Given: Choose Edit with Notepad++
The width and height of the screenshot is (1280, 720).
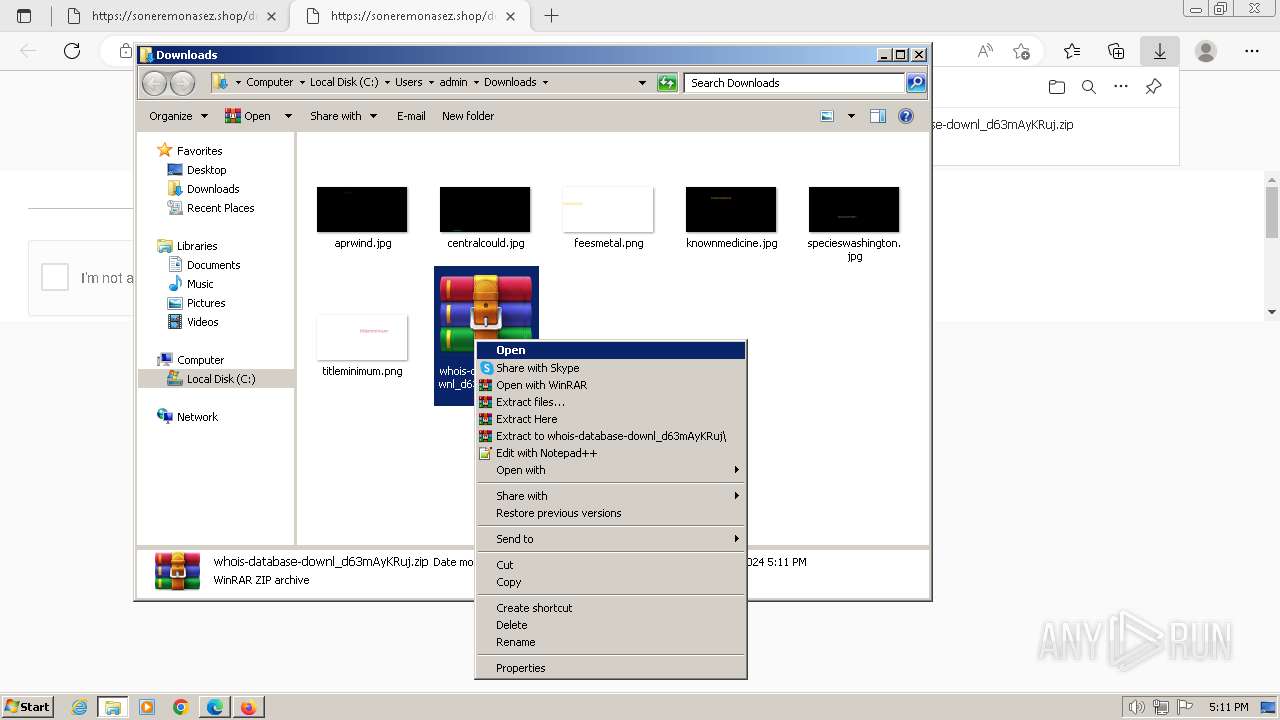Looking at the screenshot, I should pyautogui.click(x=610, y=453).
